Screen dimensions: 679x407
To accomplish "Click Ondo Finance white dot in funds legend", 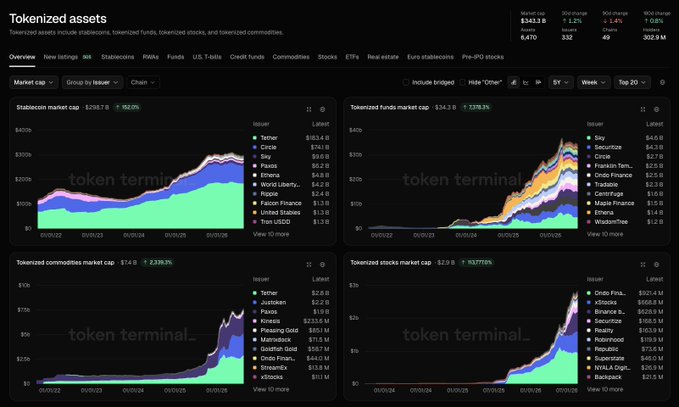I will 588,175.
